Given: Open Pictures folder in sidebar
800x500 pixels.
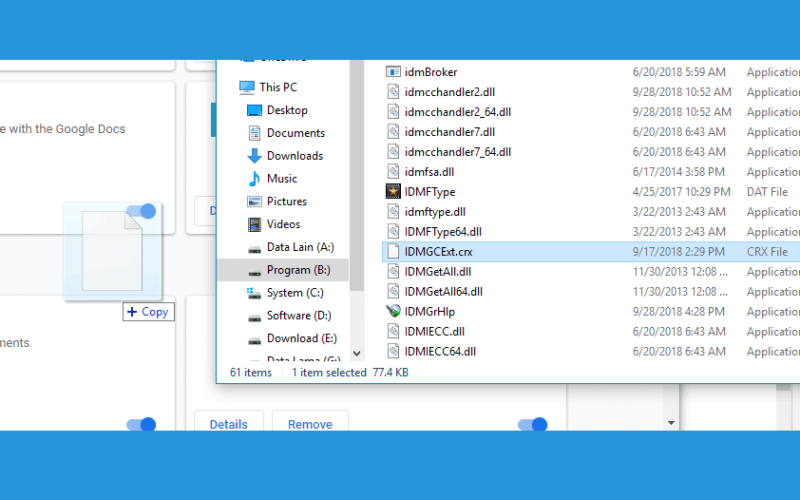Looking at the screenshot, I should click(287, 202).
